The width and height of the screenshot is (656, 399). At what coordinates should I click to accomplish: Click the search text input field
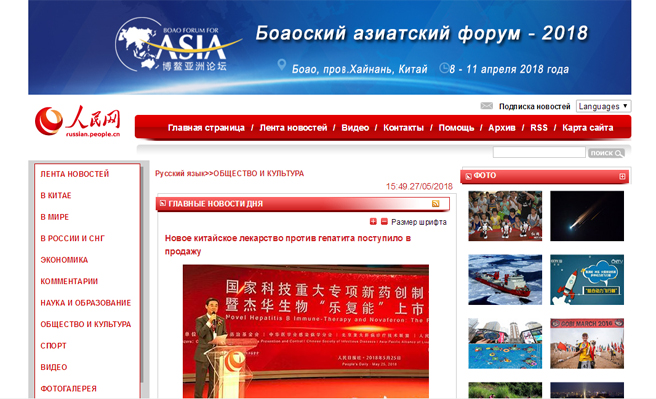pos(539,152)
